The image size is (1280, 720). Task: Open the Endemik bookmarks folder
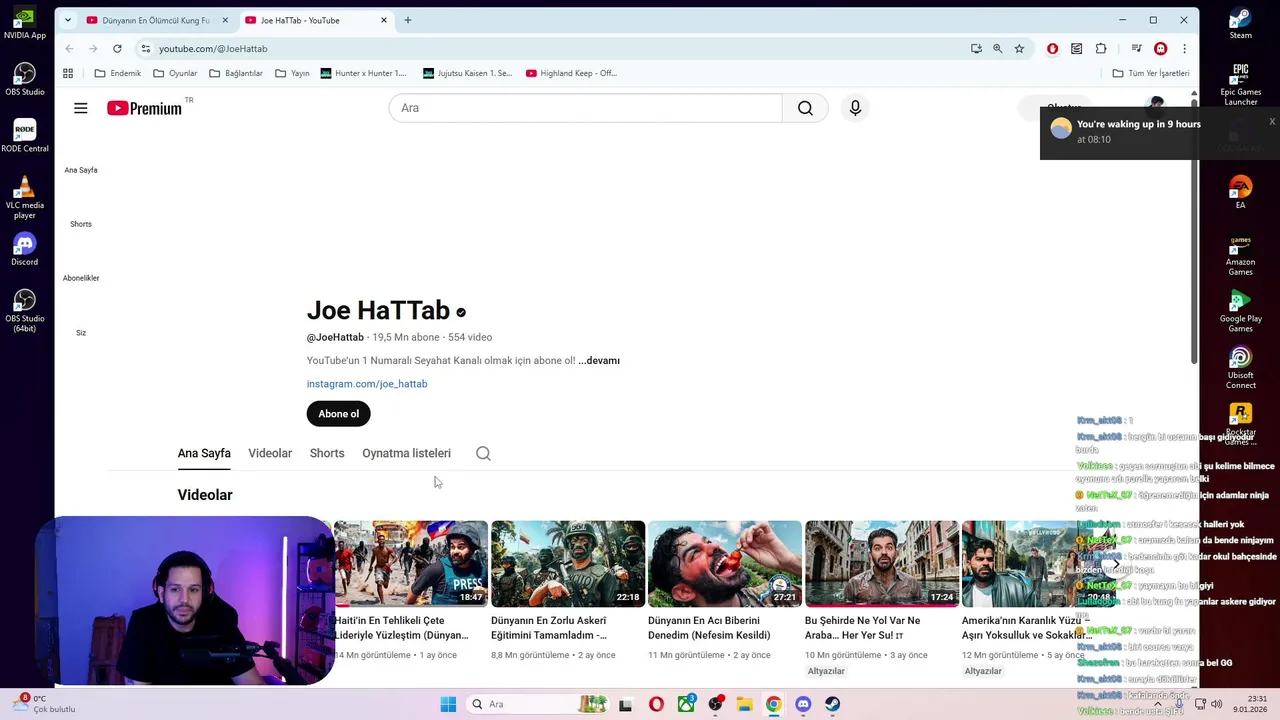118,73
